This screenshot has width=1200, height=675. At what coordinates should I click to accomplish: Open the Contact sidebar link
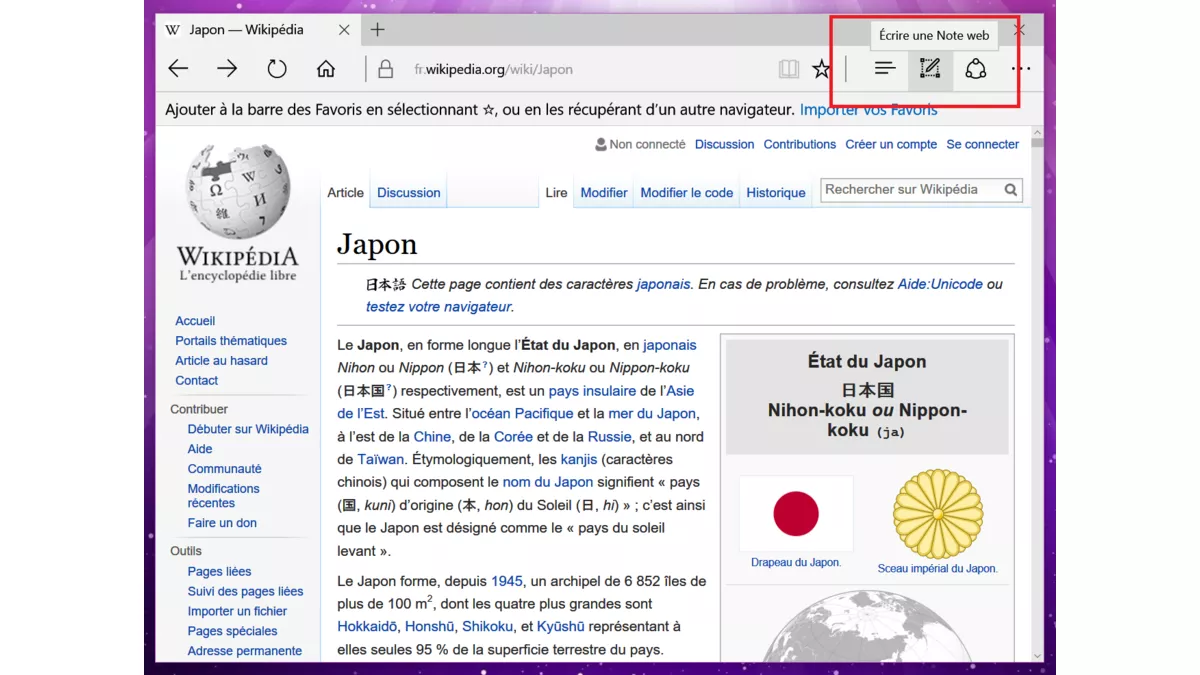coord(196,381)
